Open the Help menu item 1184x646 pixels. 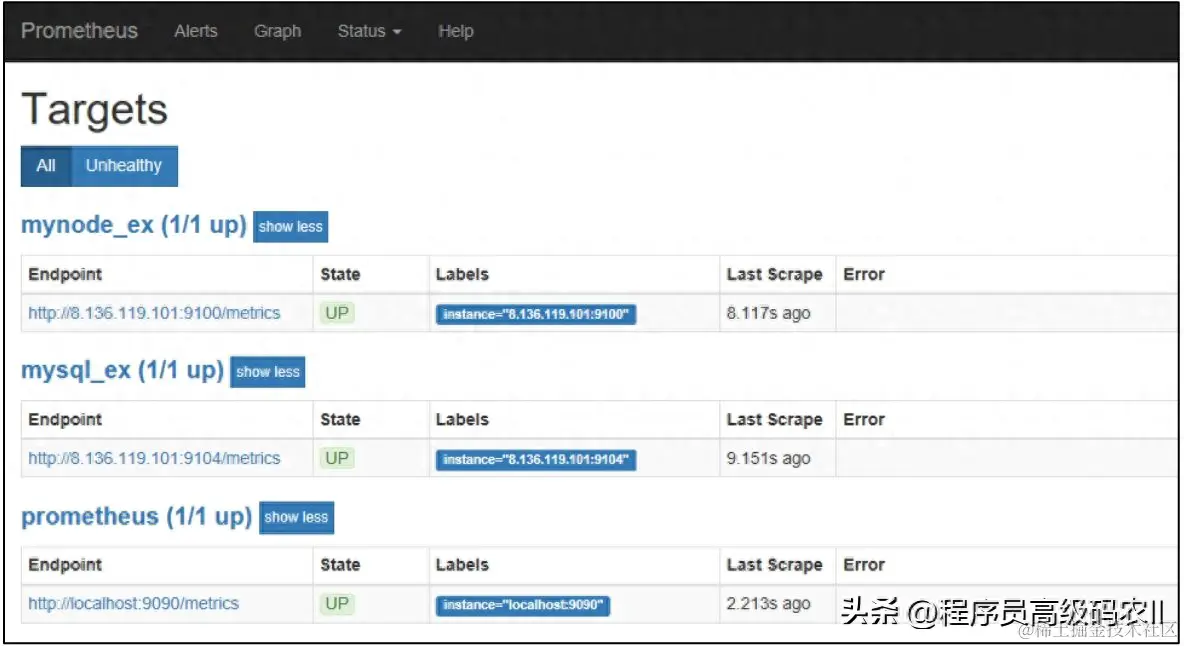click(455, 31)
